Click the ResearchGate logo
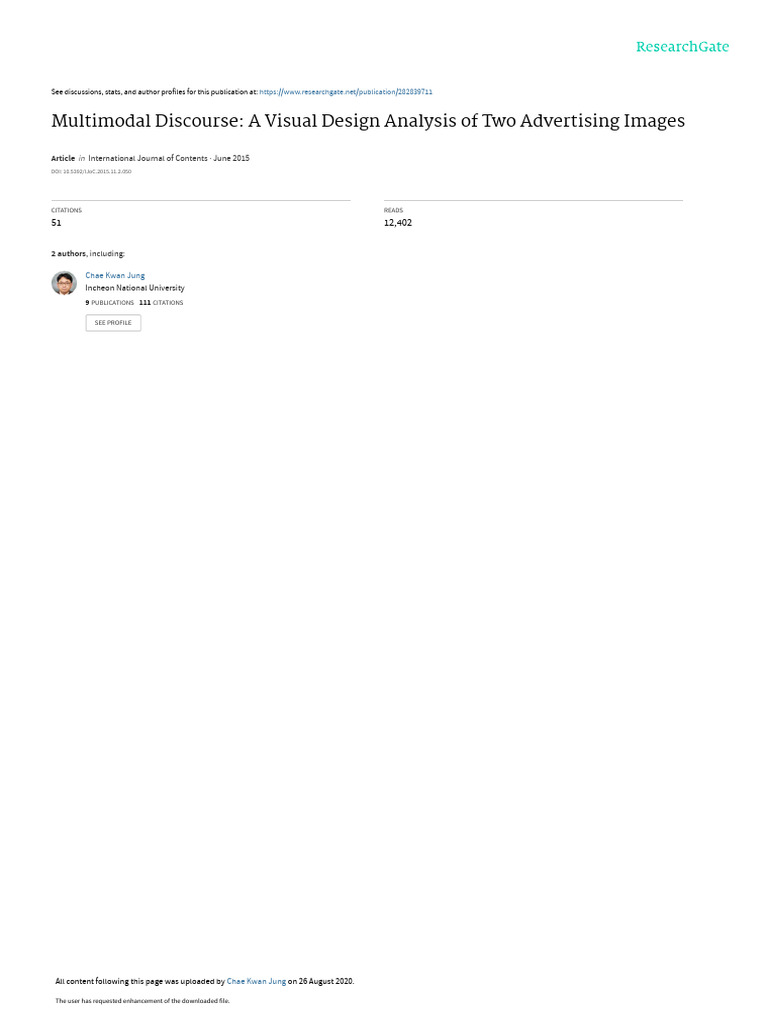This screenshot has width=768, height=1024. pos(682,47)
